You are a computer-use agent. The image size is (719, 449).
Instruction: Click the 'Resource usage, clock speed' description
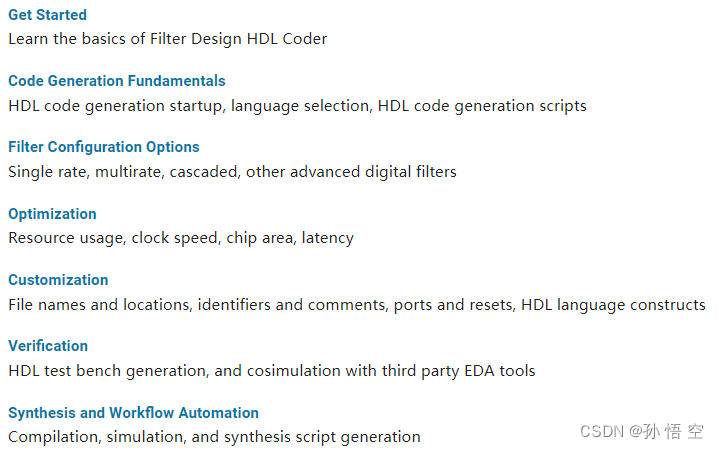pos(181,238)
